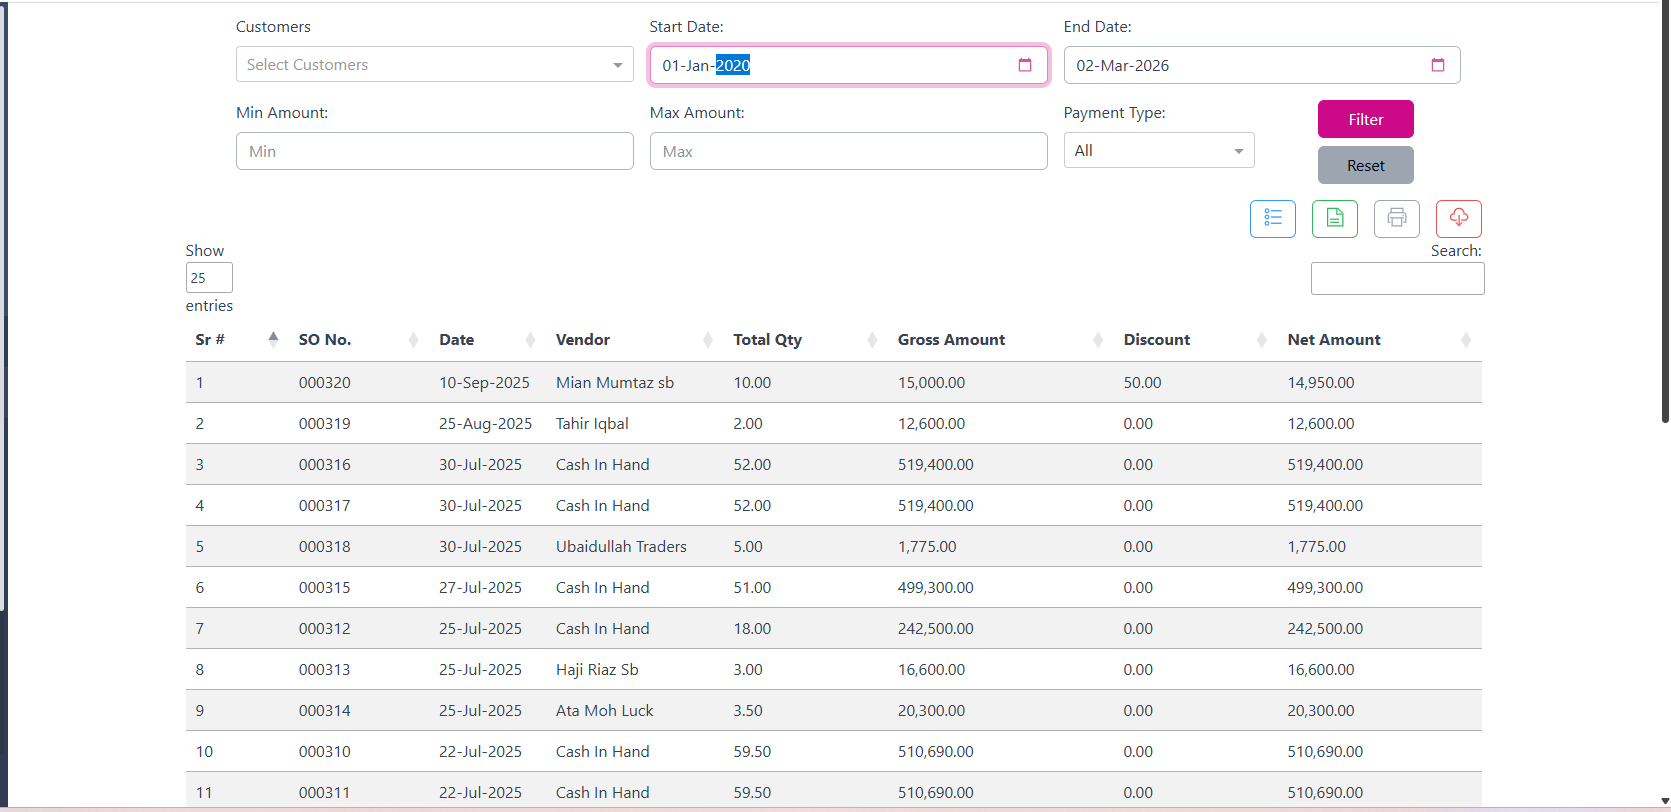This screenshot has height=812, width=1671.
Task: Click the Show entries count field
Action: (x=209, y=278)
